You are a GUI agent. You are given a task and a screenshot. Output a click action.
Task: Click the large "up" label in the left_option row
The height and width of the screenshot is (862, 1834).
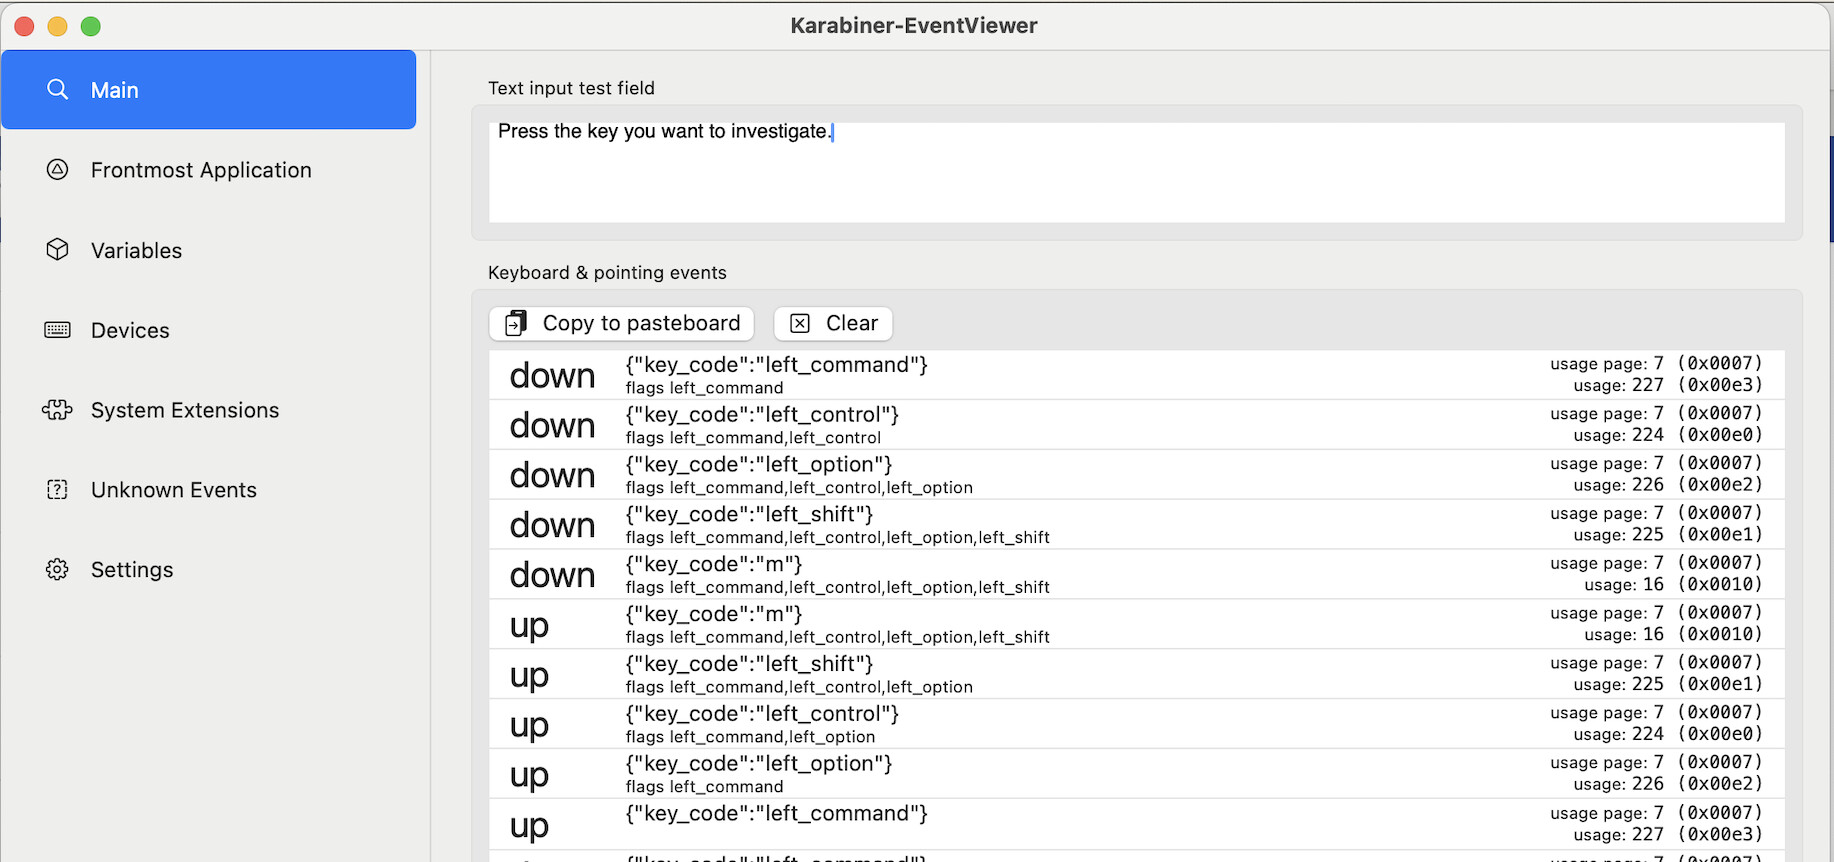point(529,776)
